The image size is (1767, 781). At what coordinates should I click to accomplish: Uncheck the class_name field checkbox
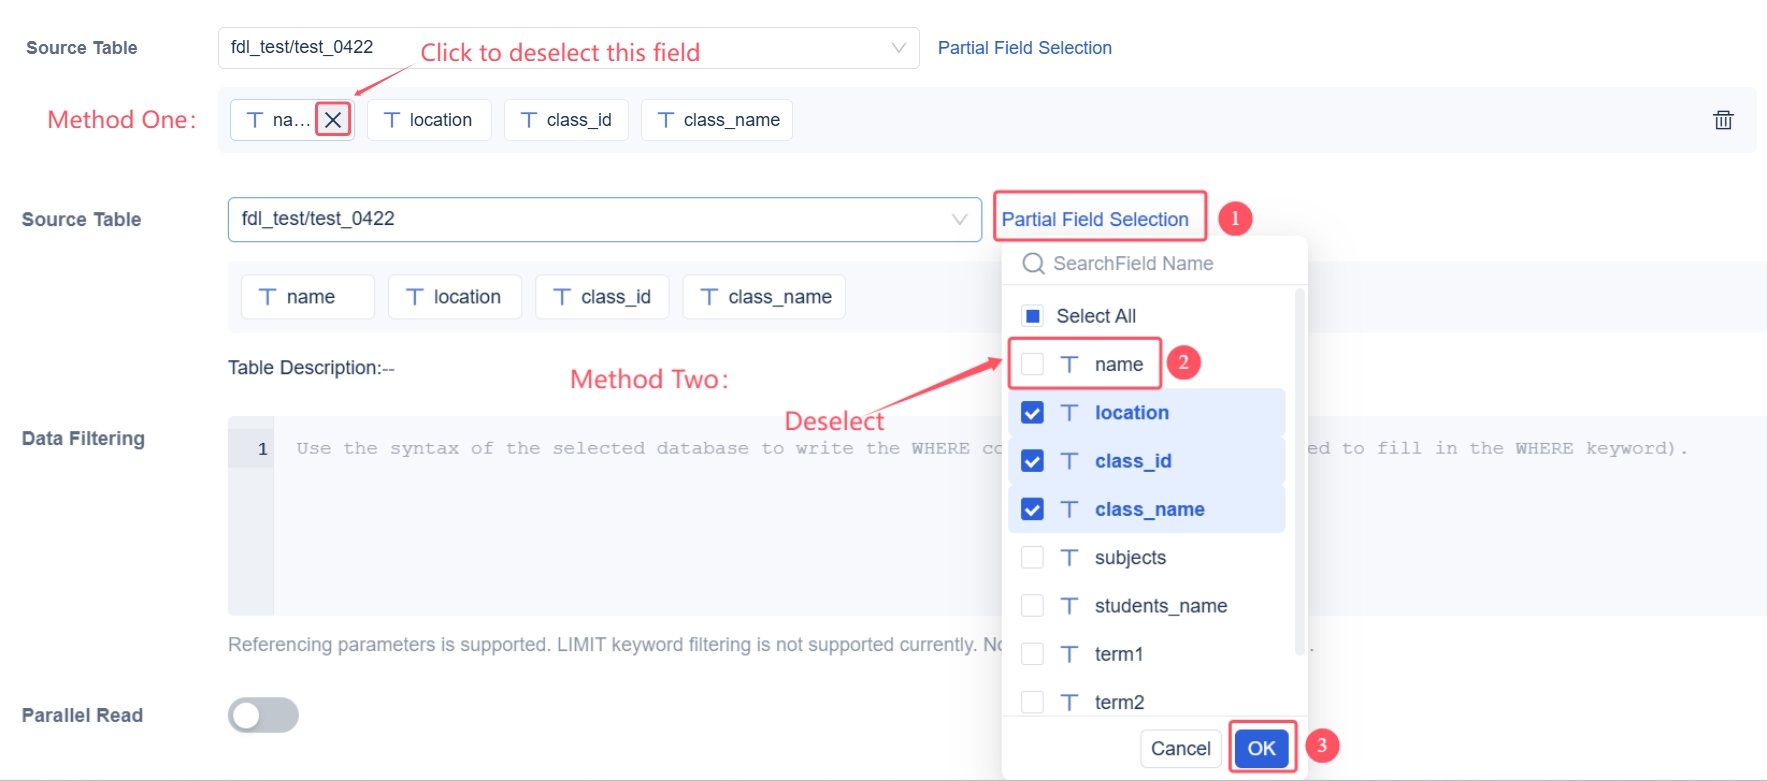(x=1033, y=509)
